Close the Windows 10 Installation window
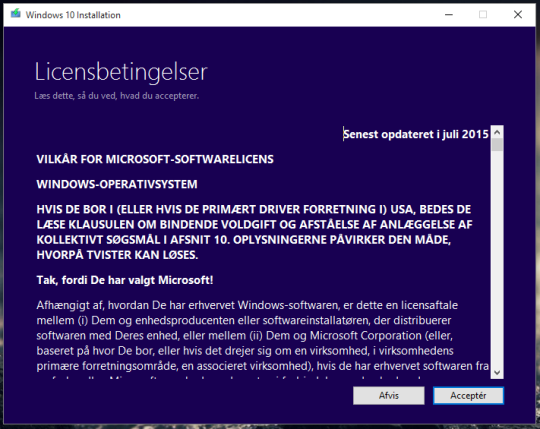 click(x=518, y=14)
